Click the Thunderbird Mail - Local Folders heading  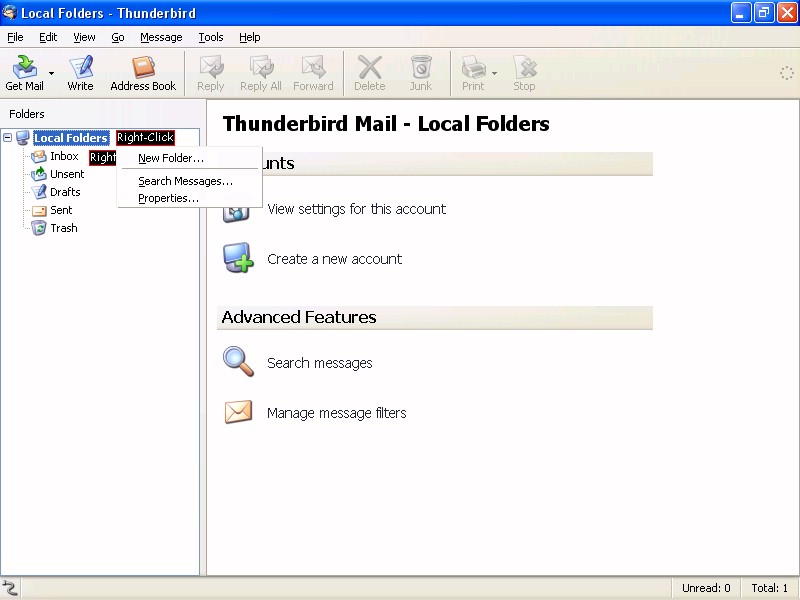[386, 124]
